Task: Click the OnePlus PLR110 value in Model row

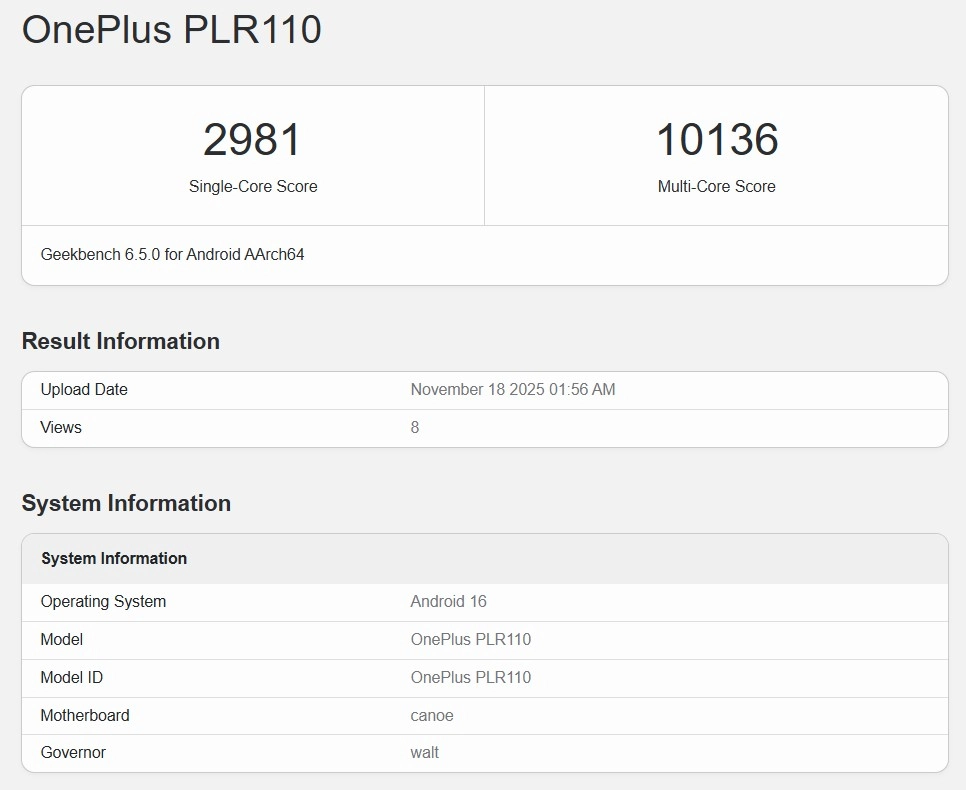Action: [x=470, y=640]
